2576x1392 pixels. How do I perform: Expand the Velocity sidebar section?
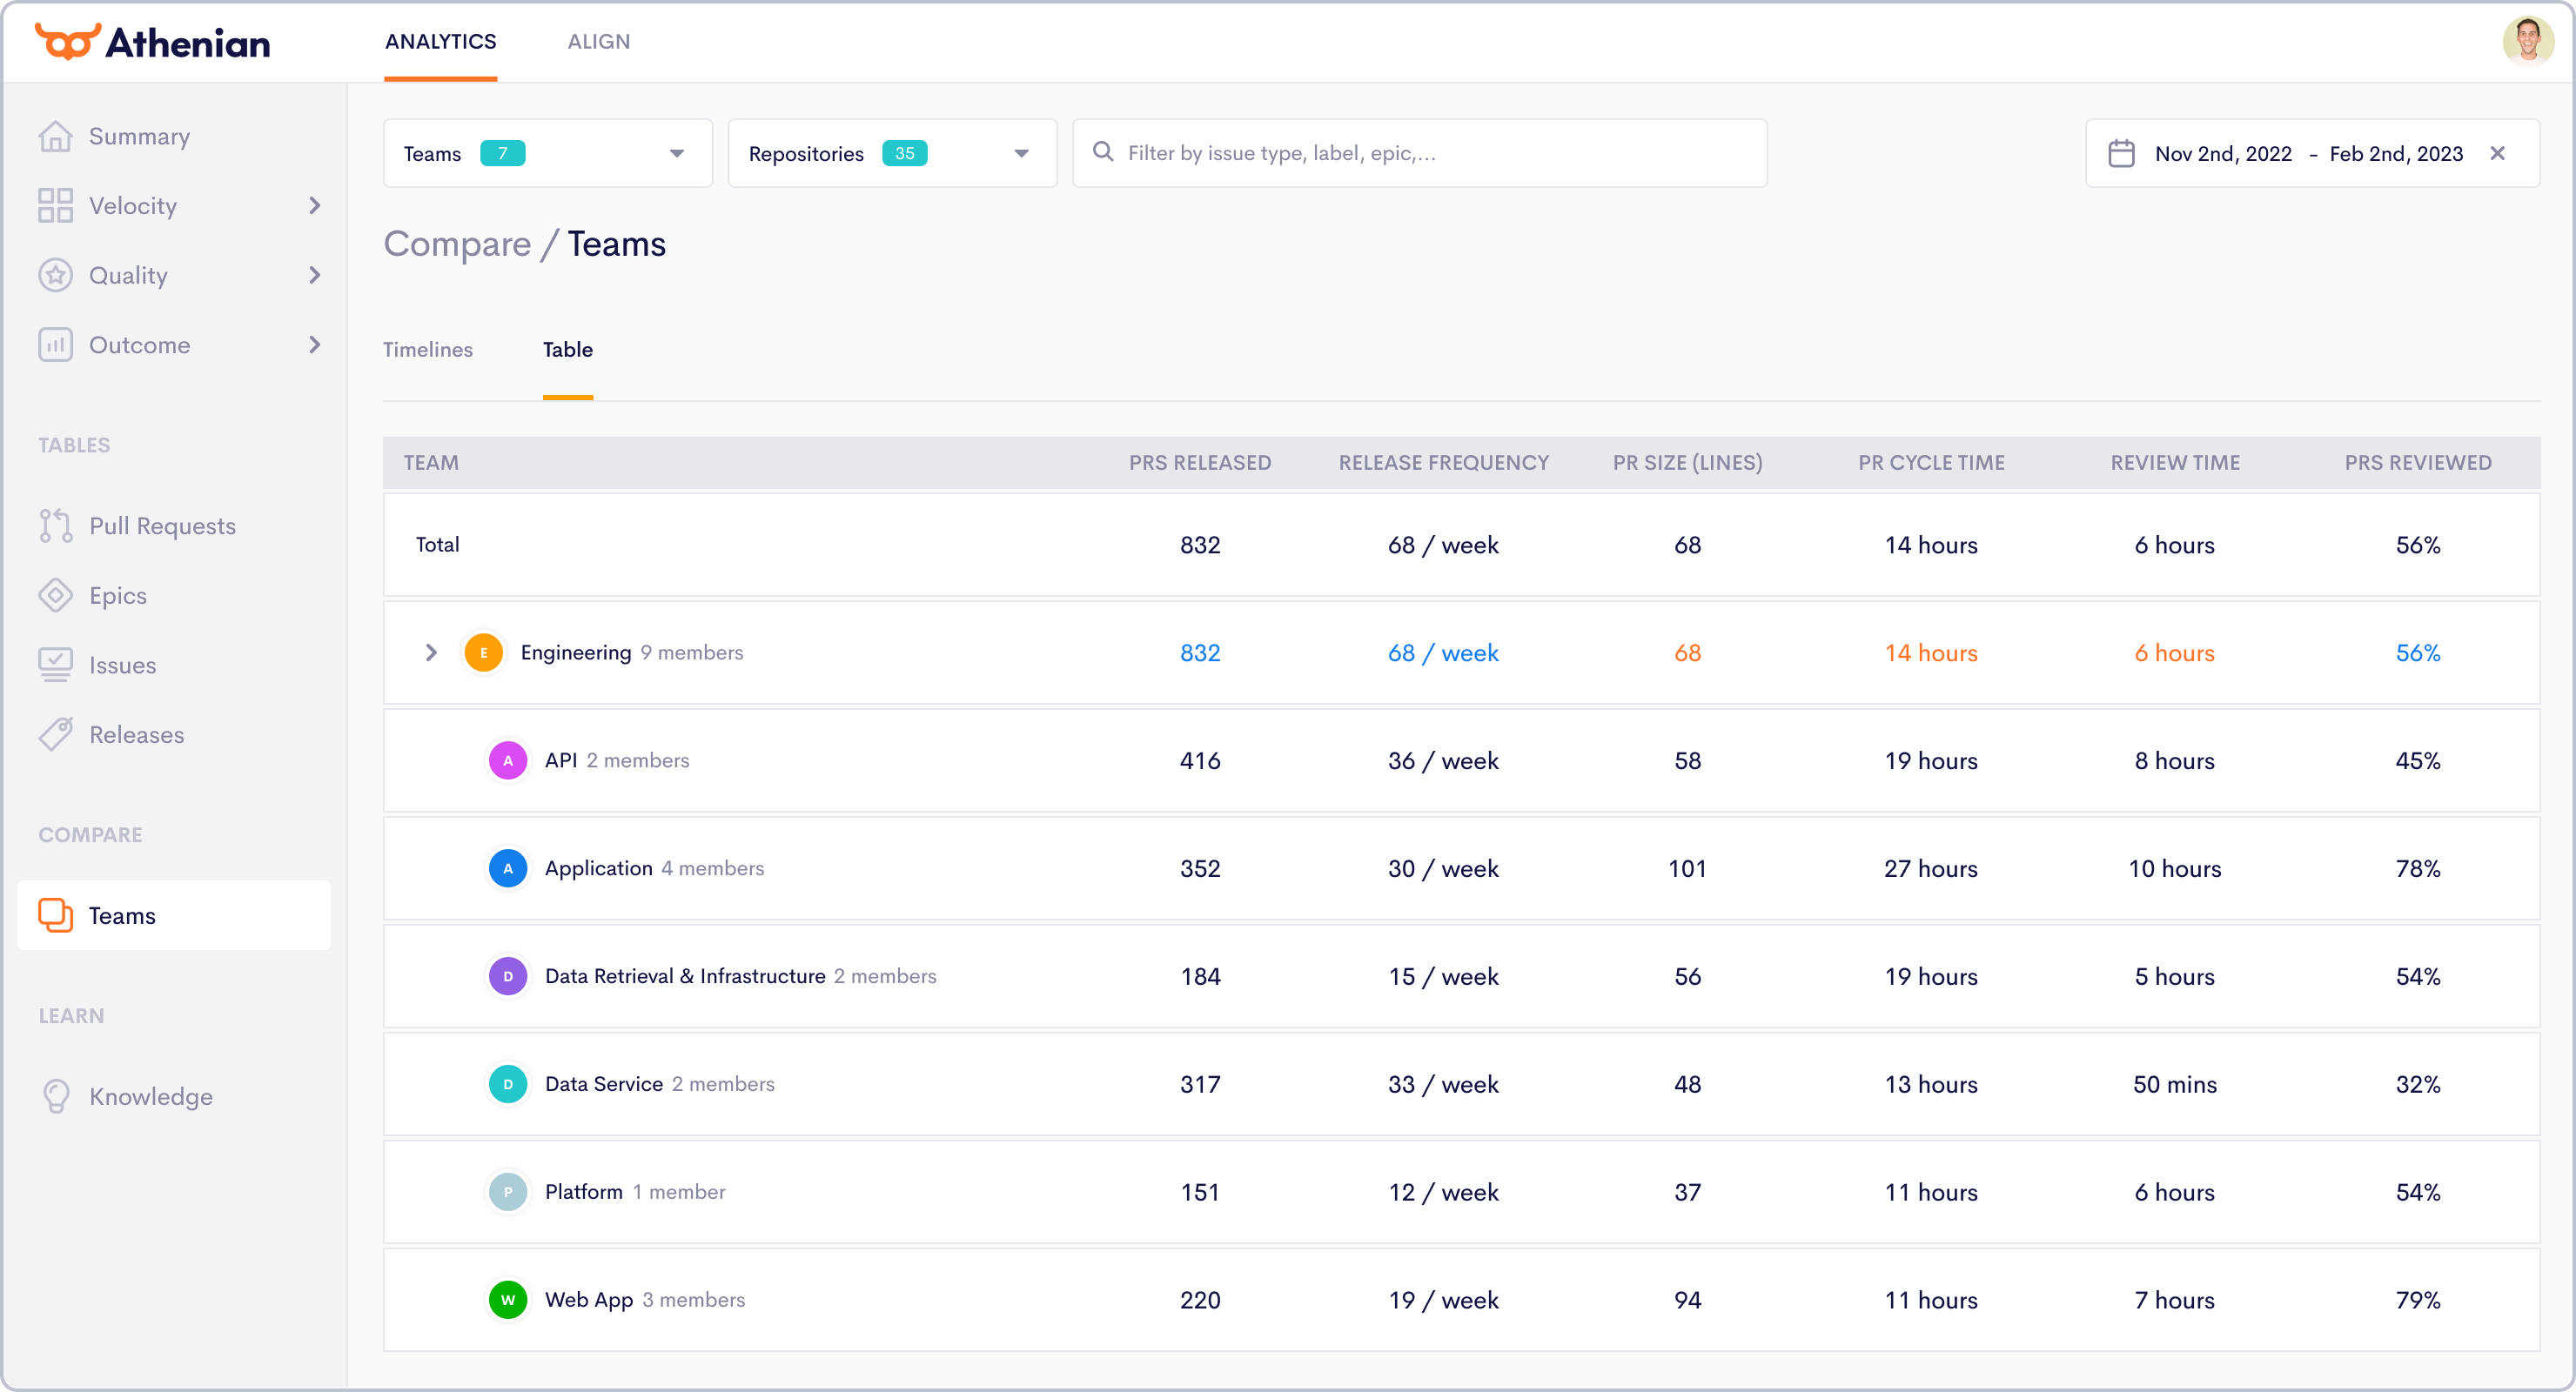point(315,206)
